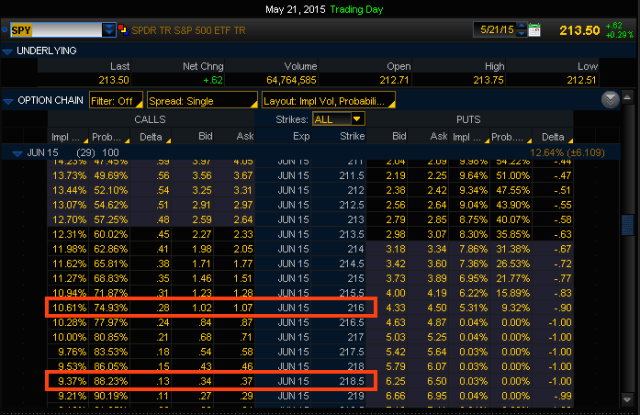Click the 218.5 strike call ask .37
The height and width of the screenshot is (415, 640).
tap(247, 381)
